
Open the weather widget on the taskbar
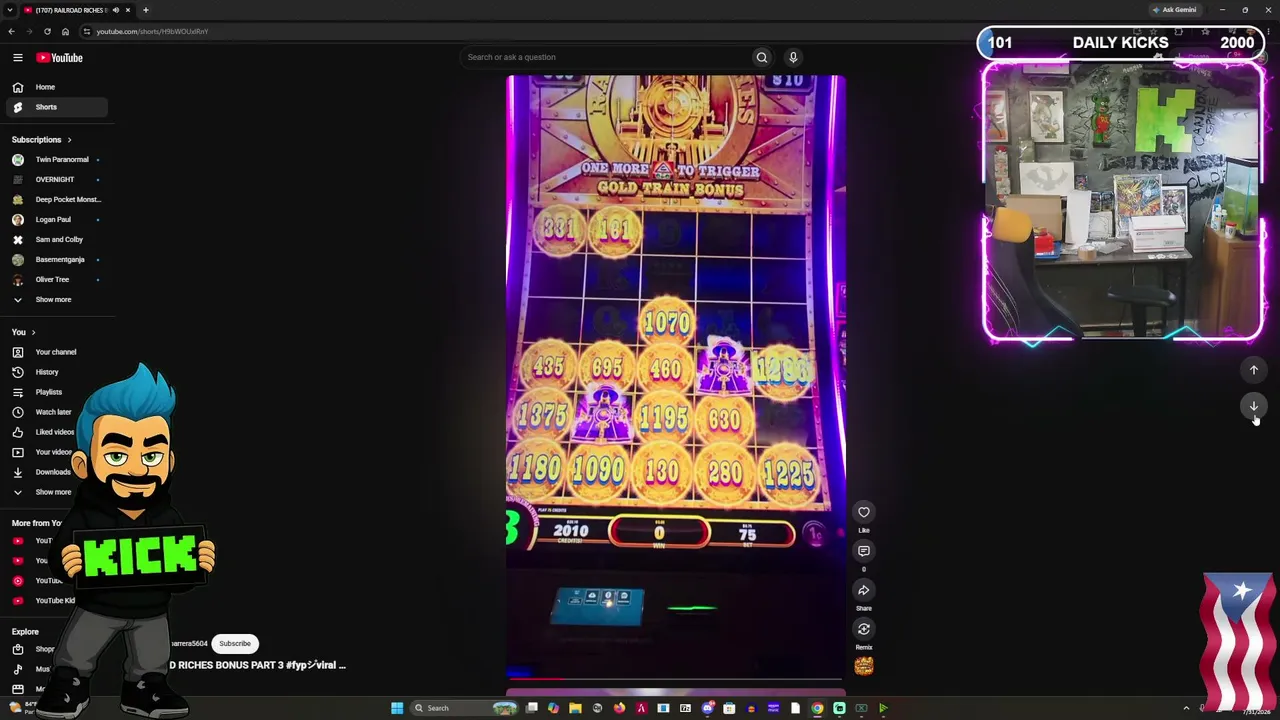(22, 708)
